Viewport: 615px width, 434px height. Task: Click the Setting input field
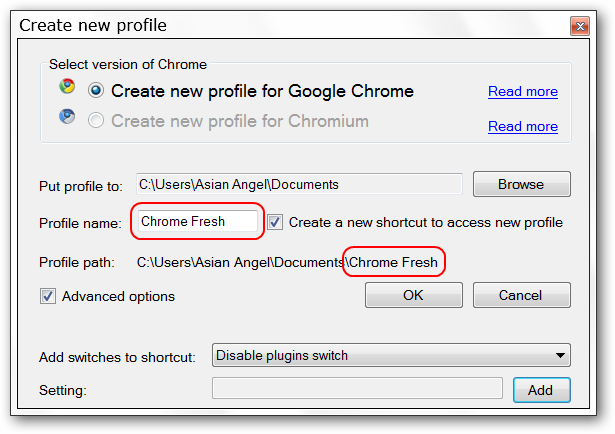[x=357, y=389]
